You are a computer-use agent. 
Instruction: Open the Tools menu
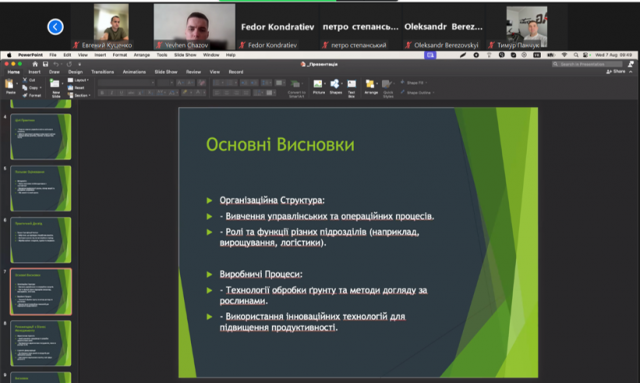point(162,55)
